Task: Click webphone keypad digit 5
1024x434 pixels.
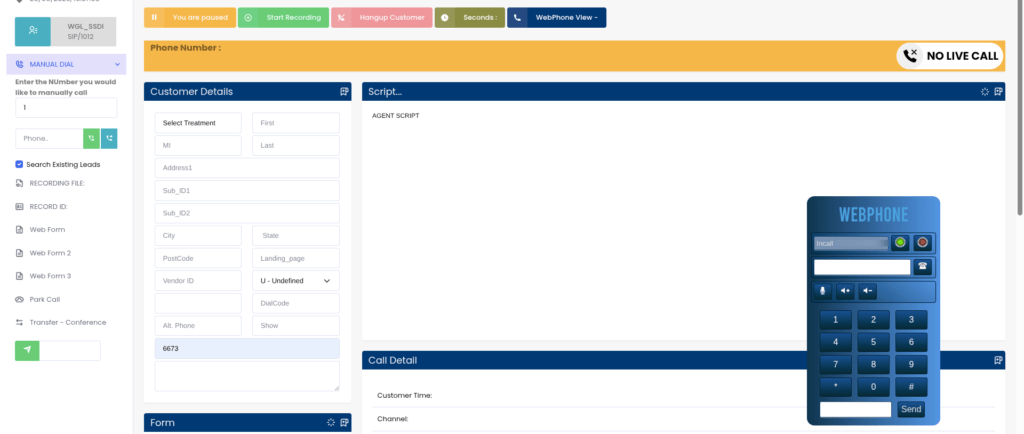Action: (x=873, y=342)
